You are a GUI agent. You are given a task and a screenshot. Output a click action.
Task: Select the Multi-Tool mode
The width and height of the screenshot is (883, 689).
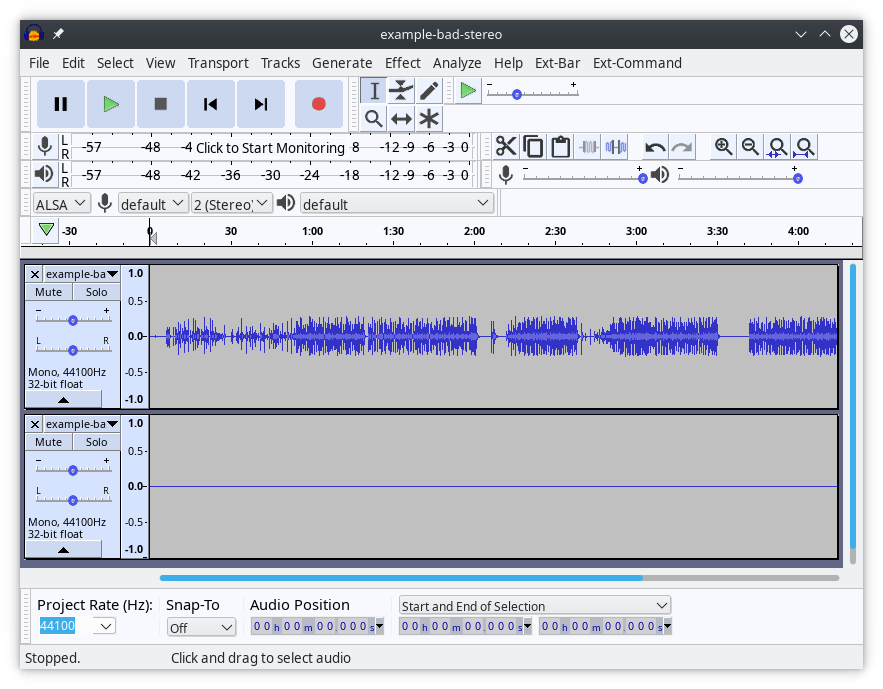[x=427, y=118]
